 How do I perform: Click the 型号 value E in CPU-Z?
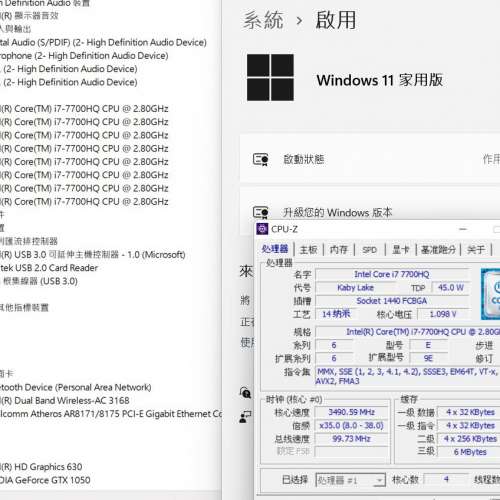click(428, 345)
